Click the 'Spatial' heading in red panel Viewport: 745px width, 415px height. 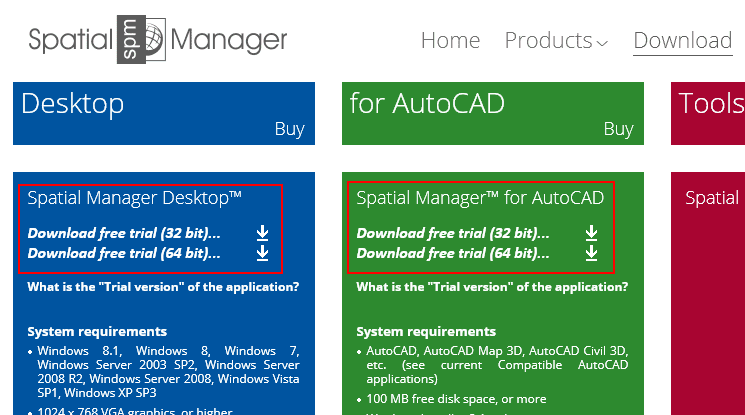point(712,198)
